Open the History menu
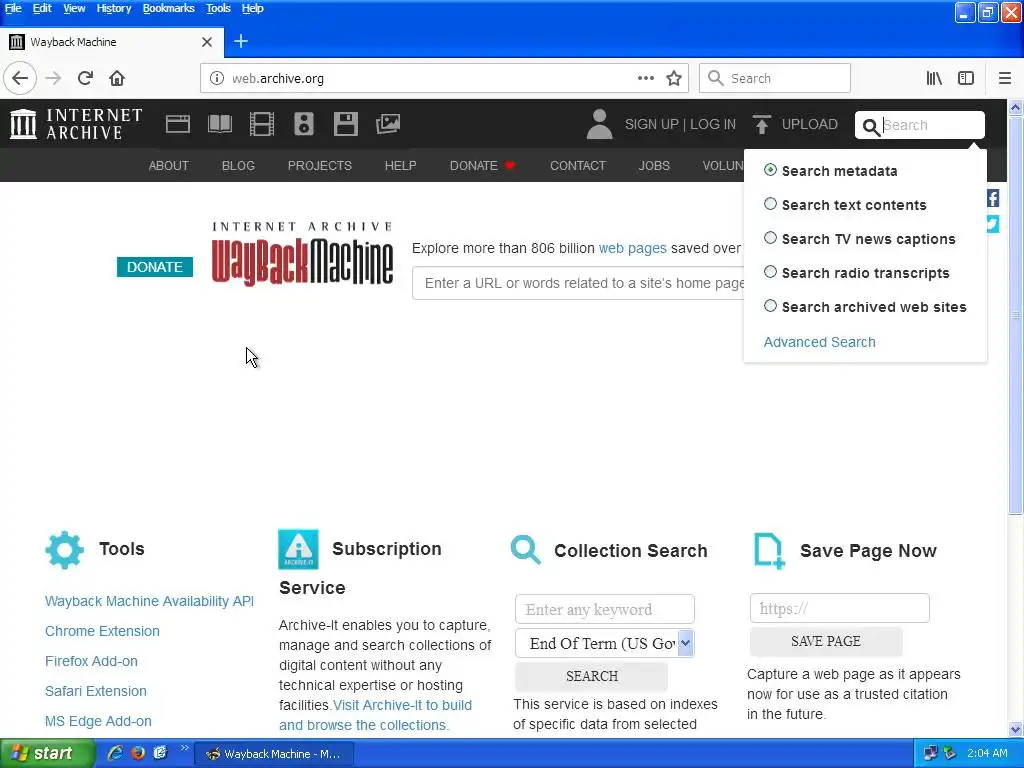 [114, 8]
